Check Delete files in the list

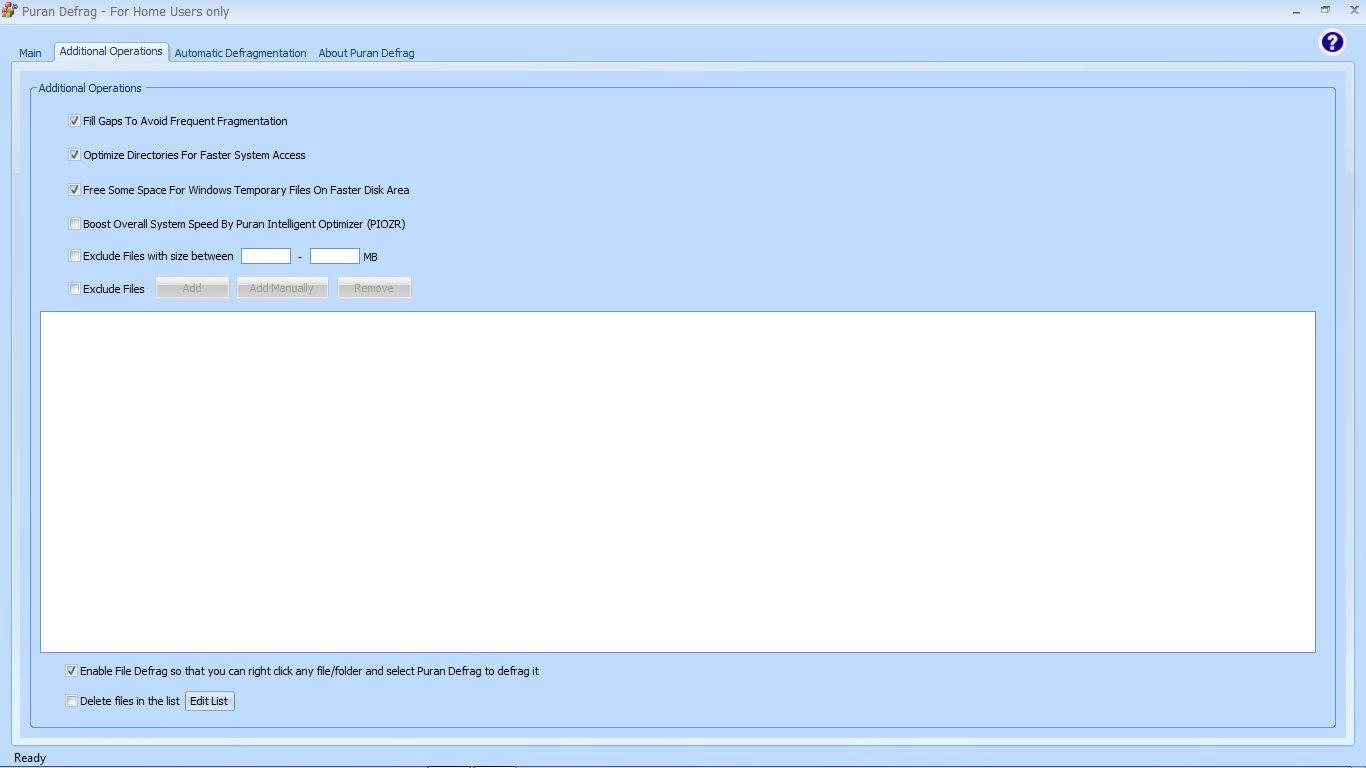(71, 701)
